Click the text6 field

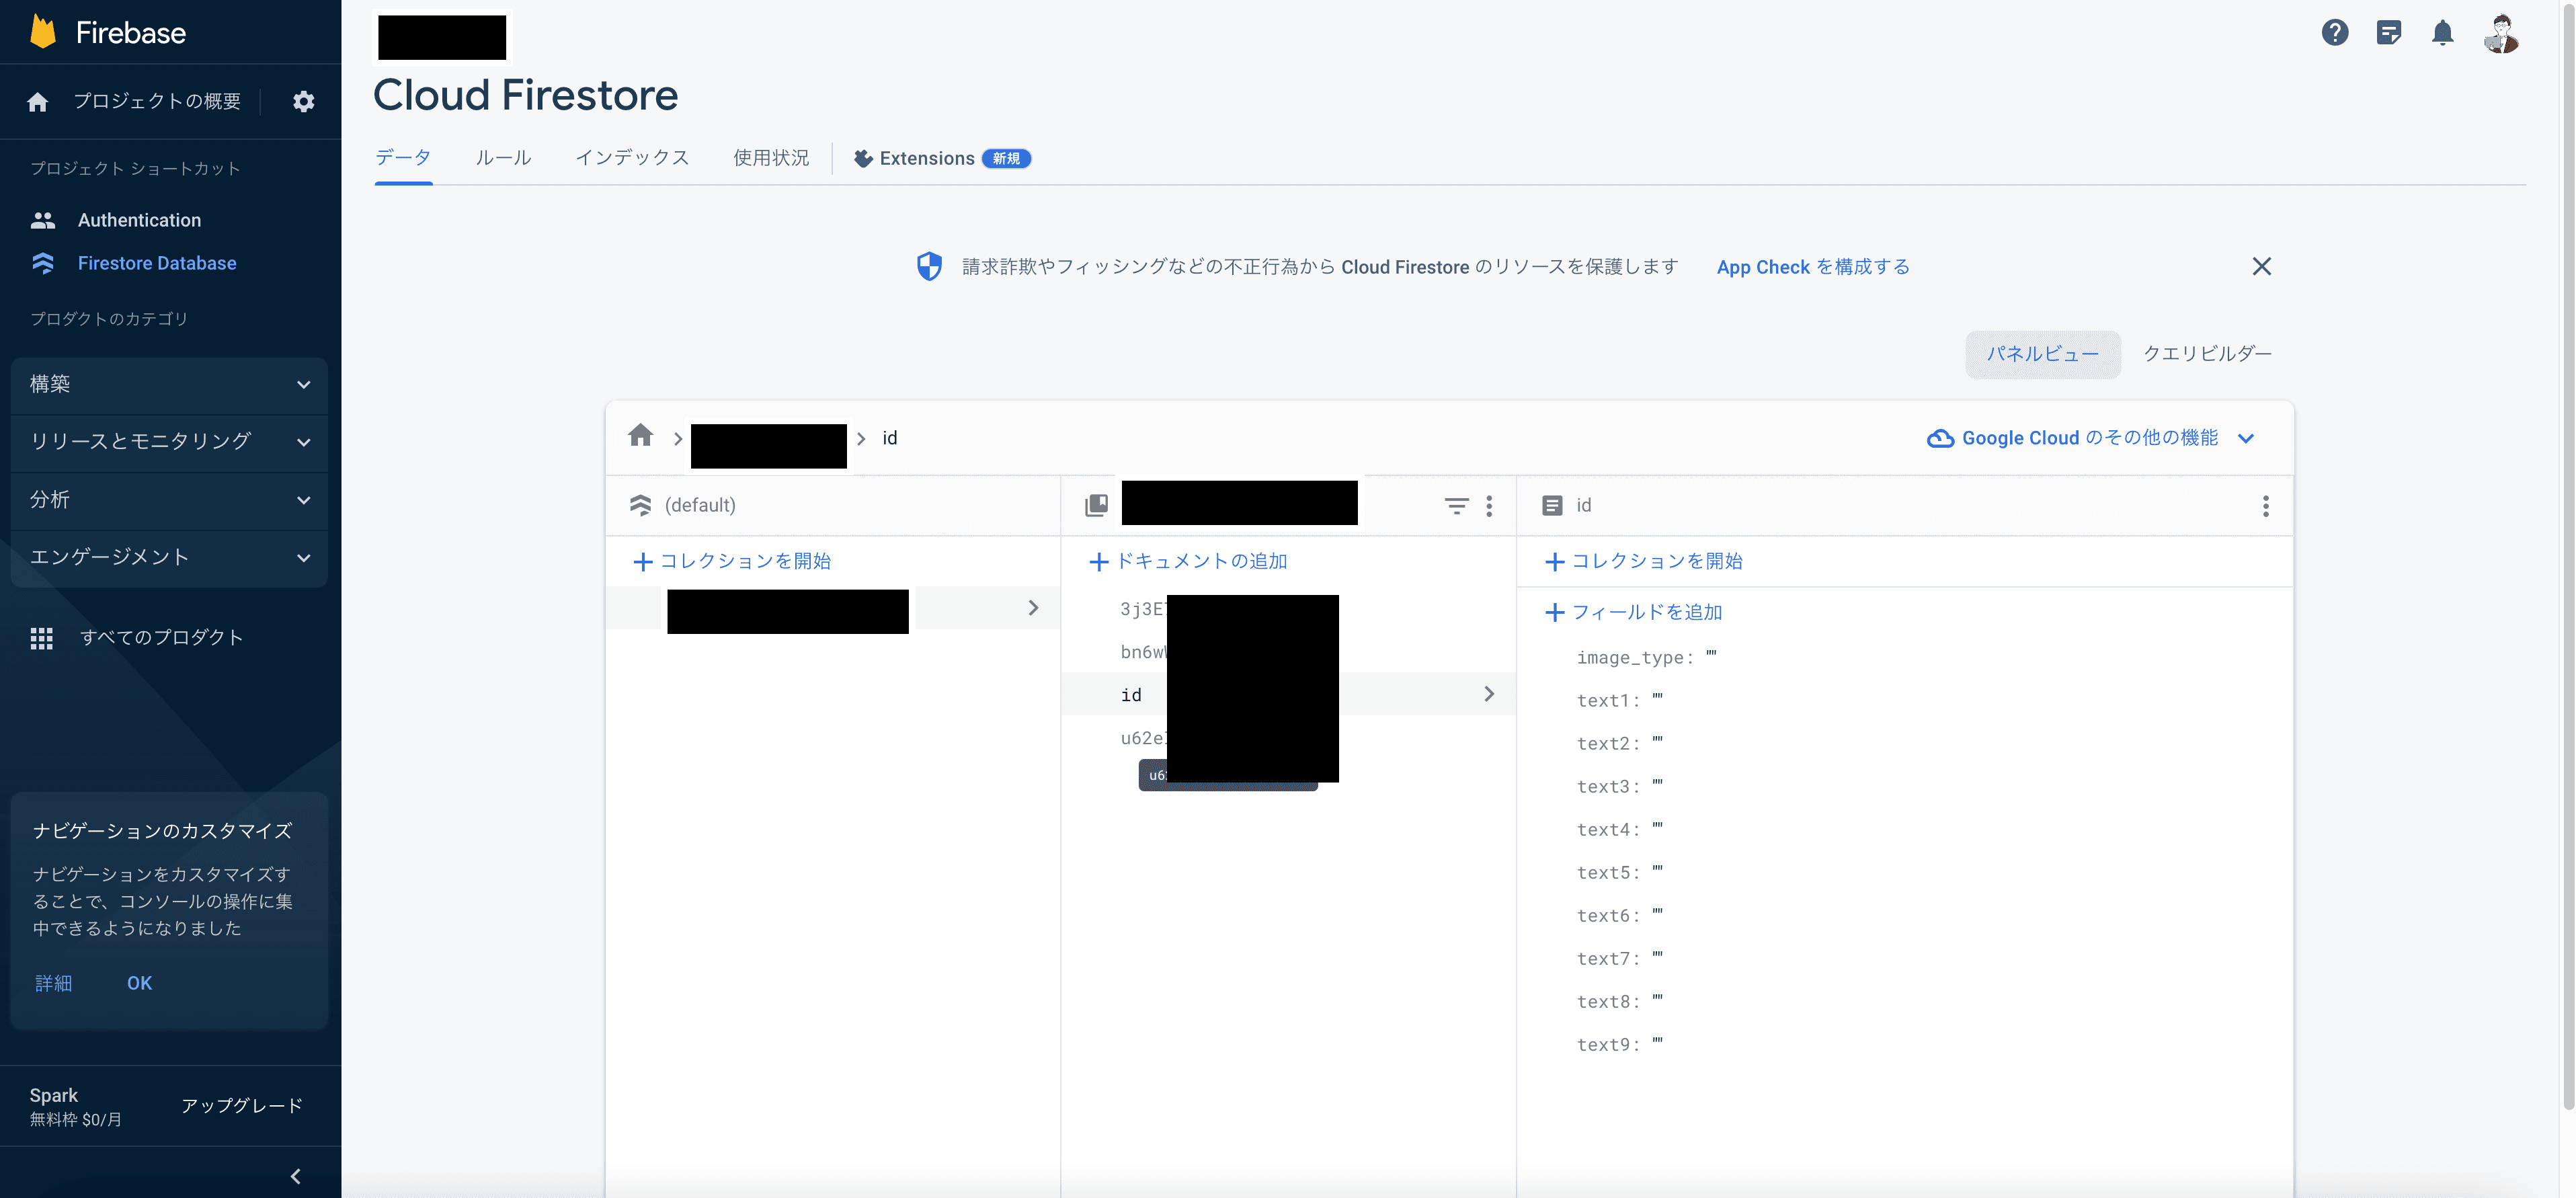[1619, 915]
